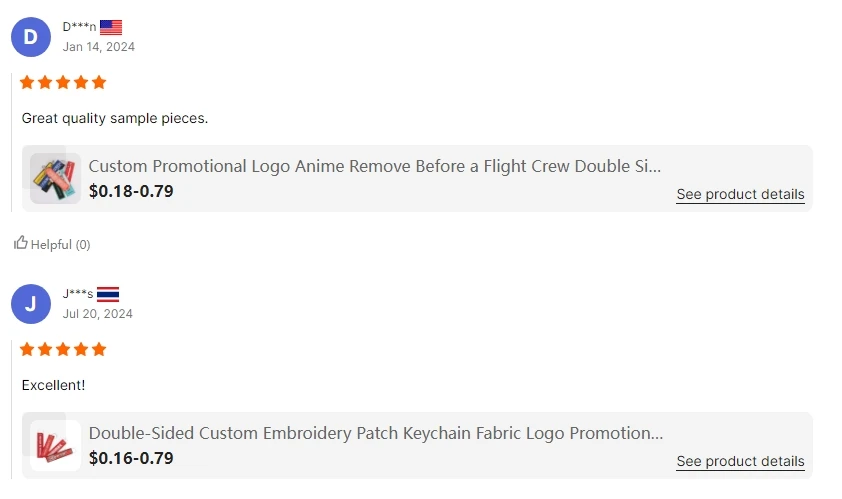Click the US flag beside D***n
The width and height of the screenshot is (842, 499).
tap(111, 27)
